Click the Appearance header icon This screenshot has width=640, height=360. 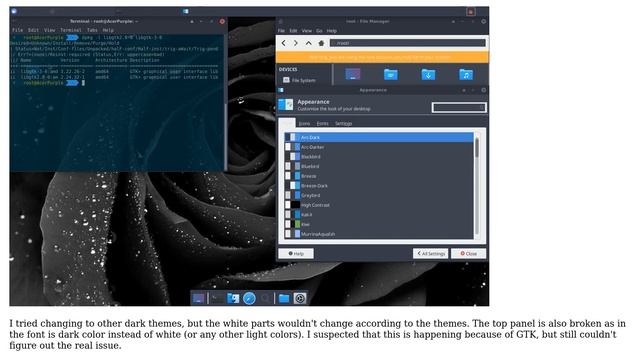(x=286, y=105)
